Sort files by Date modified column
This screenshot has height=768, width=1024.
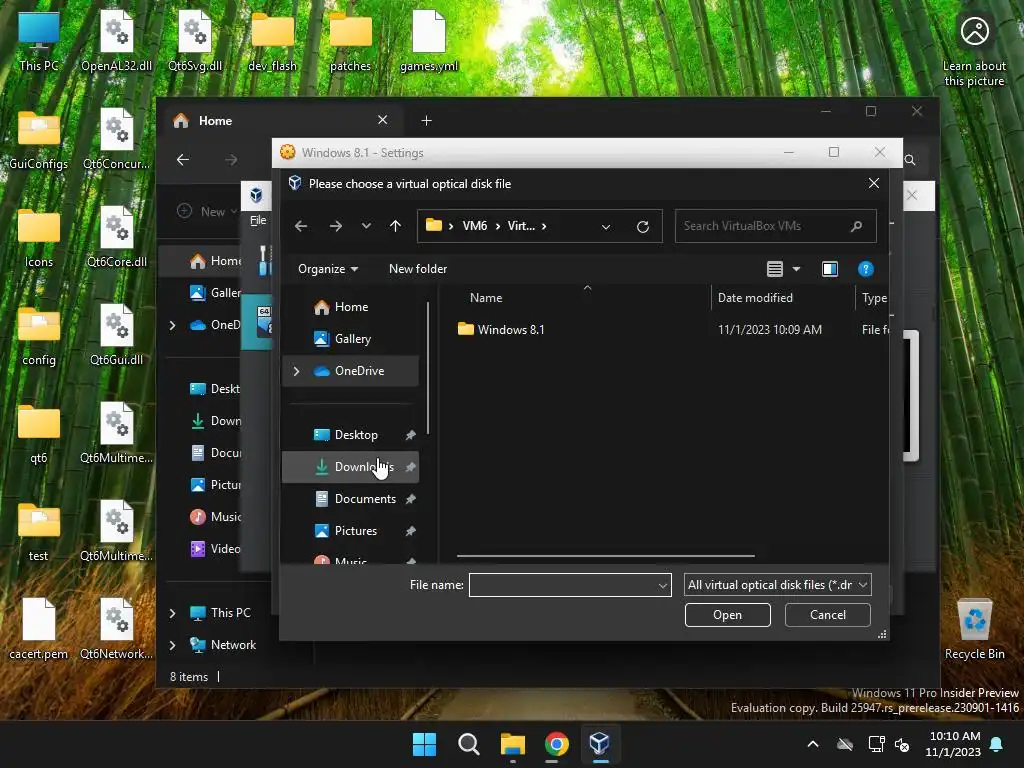click(755, 298)
